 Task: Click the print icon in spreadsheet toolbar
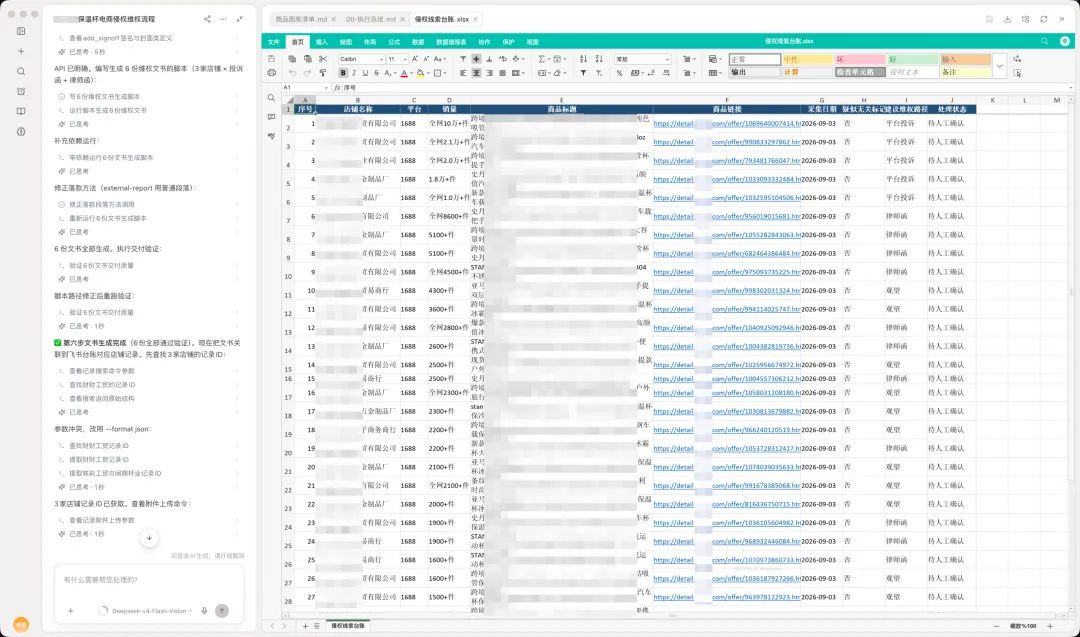point(271,73)
